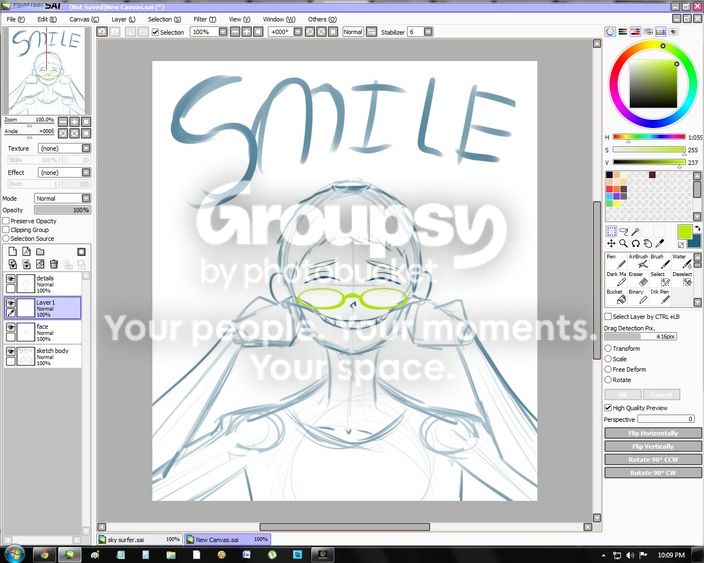The height and width of the screenshot is (563, 704).
Task: Open the Effect dropdown
Action: click(86, 172)
